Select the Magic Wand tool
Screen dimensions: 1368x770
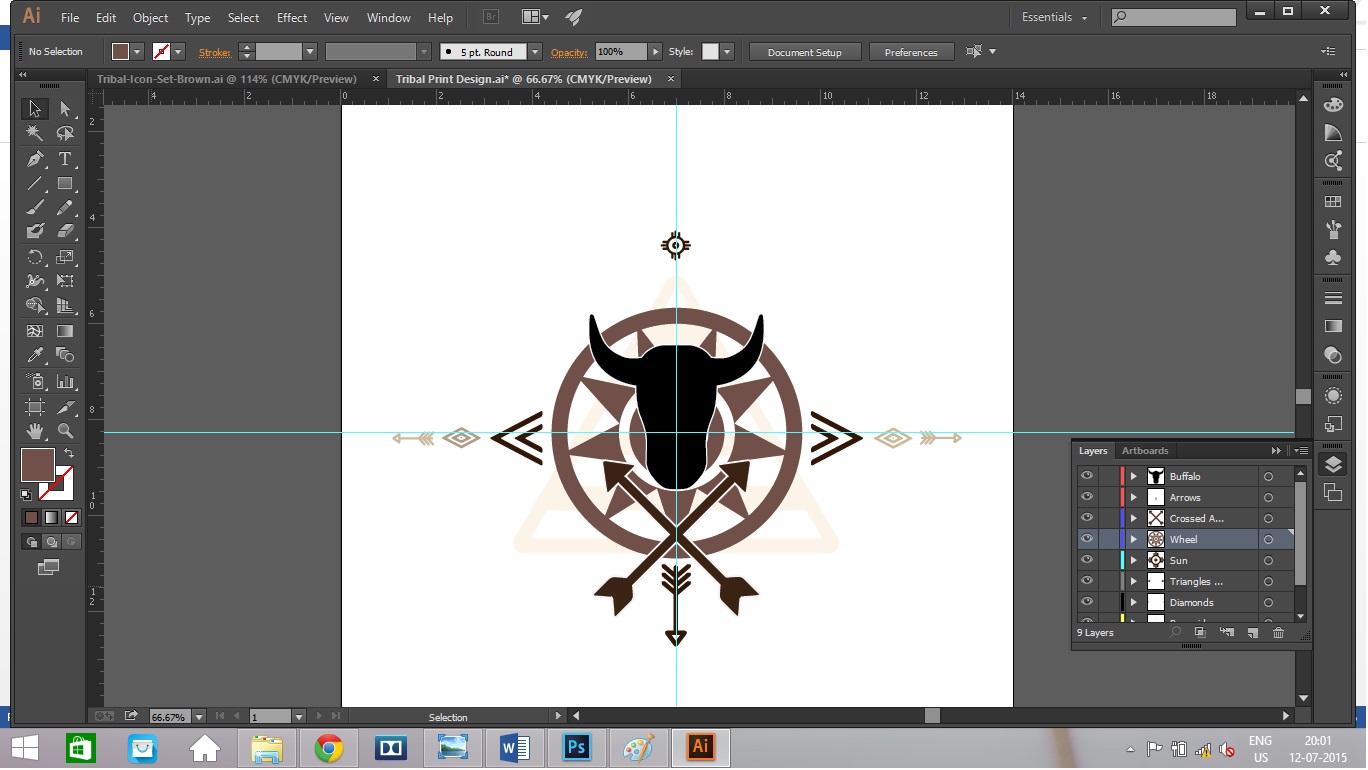pyautogui.click(x=35, y=133)
